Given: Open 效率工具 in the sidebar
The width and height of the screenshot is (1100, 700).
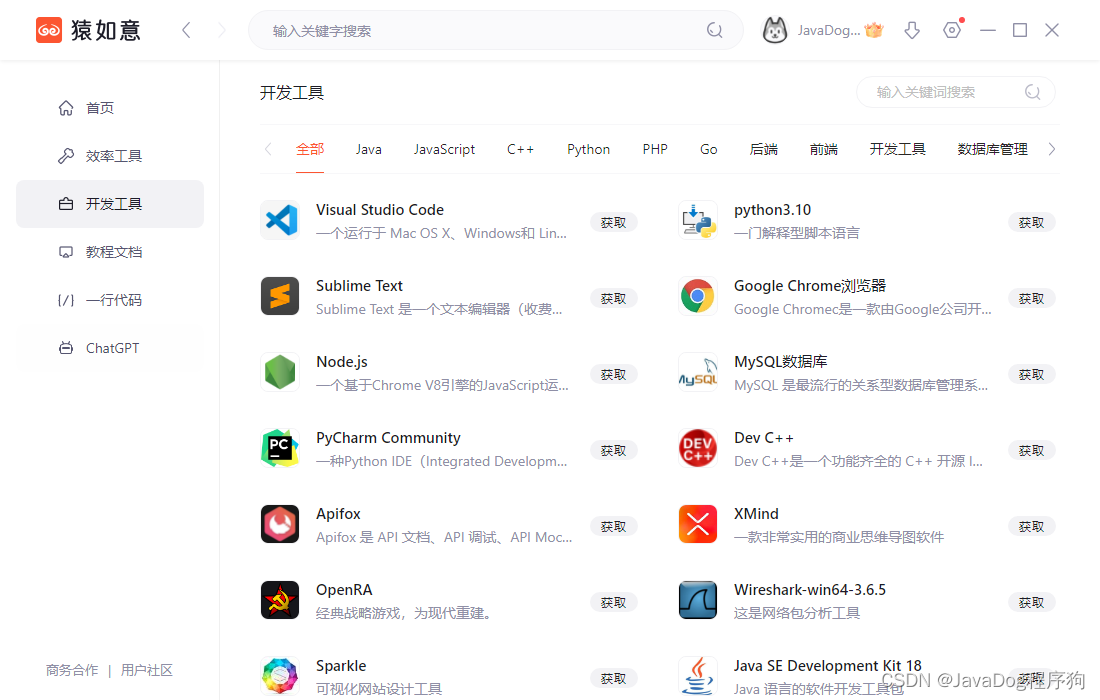Looking at the screenshot, I should (110, 156).
